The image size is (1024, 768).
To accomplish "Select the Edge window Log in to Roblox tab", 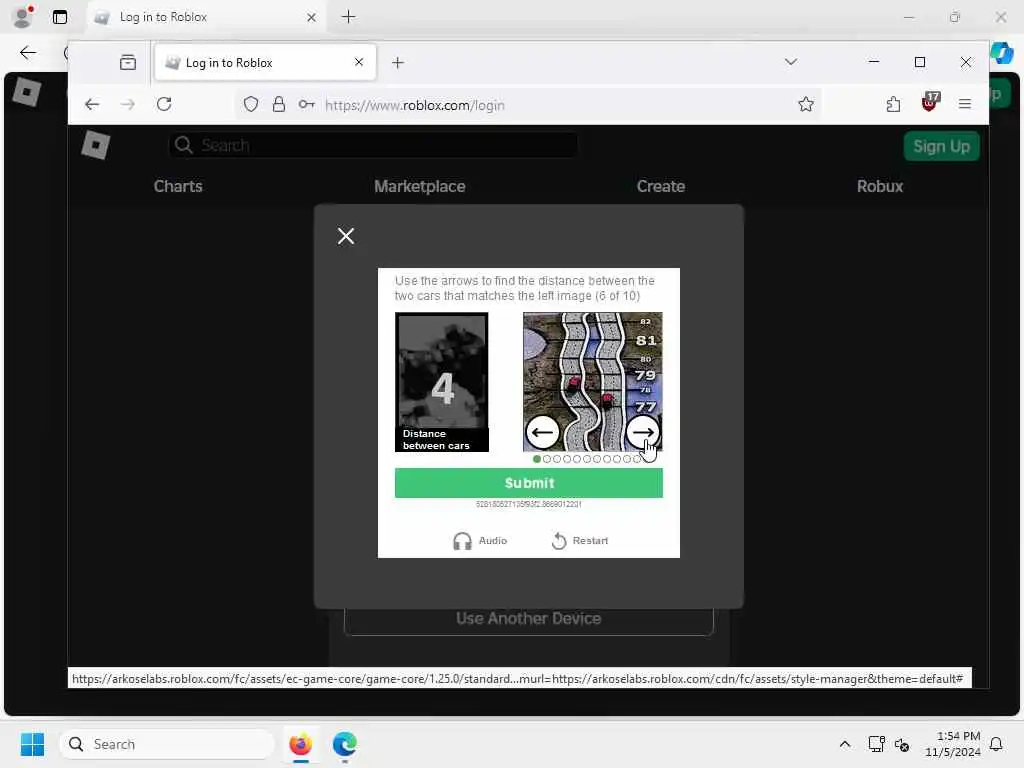I will point(206,17).
